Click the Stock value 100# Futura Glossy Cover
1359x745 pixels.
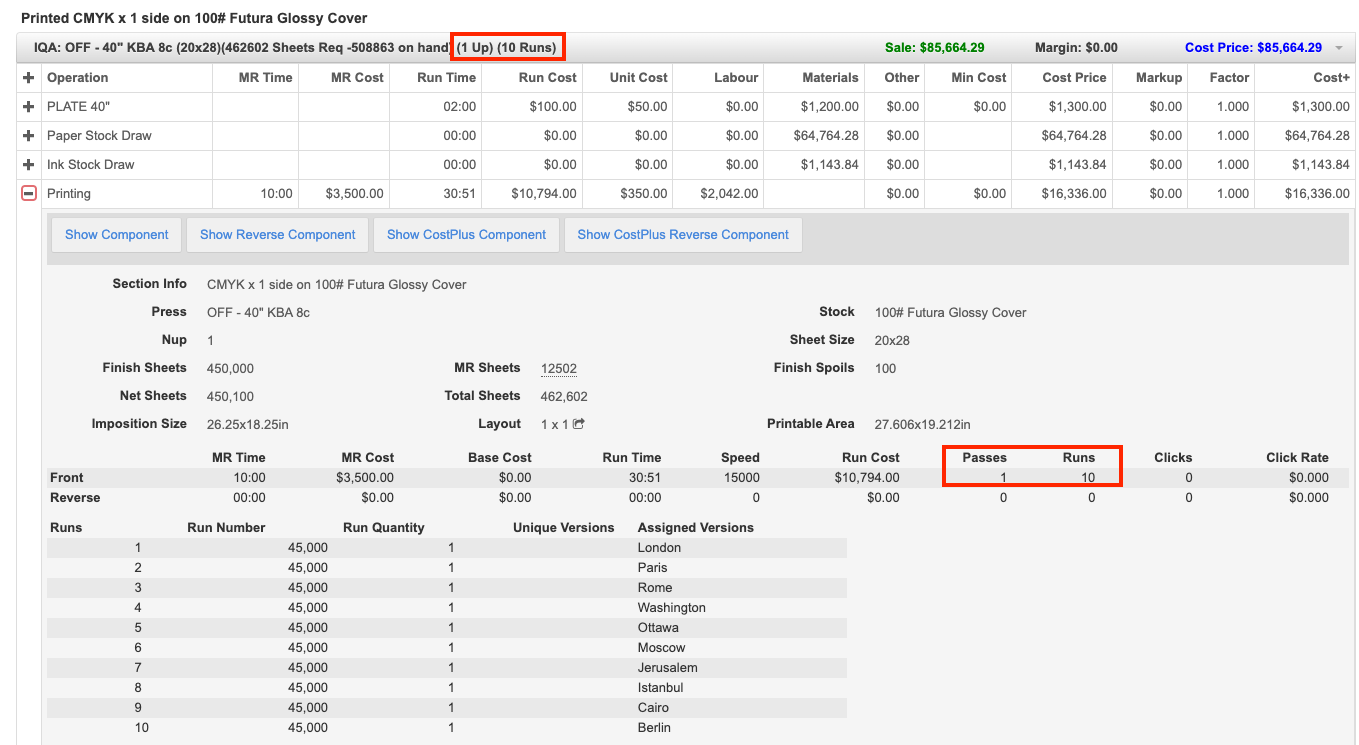(x=951, y=313)
